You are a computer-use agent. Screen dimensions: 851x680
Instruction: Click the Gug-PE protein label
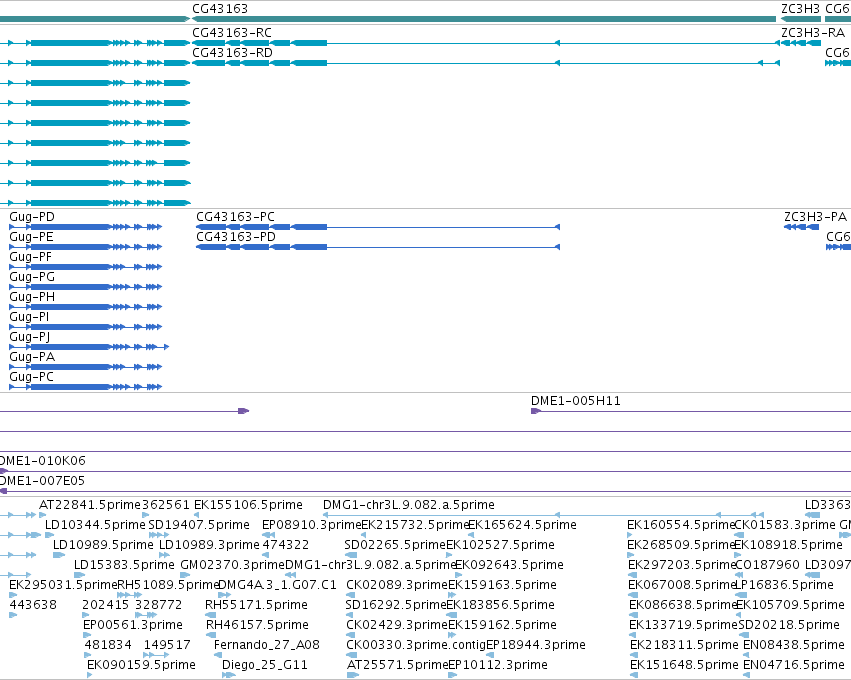pyautogui.click(x=31, y=237)
